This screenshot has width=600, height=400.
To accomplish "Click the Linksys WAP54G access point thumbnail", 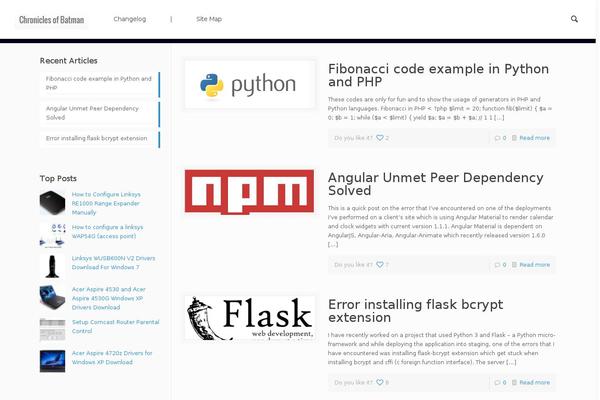I will point(52,235).
